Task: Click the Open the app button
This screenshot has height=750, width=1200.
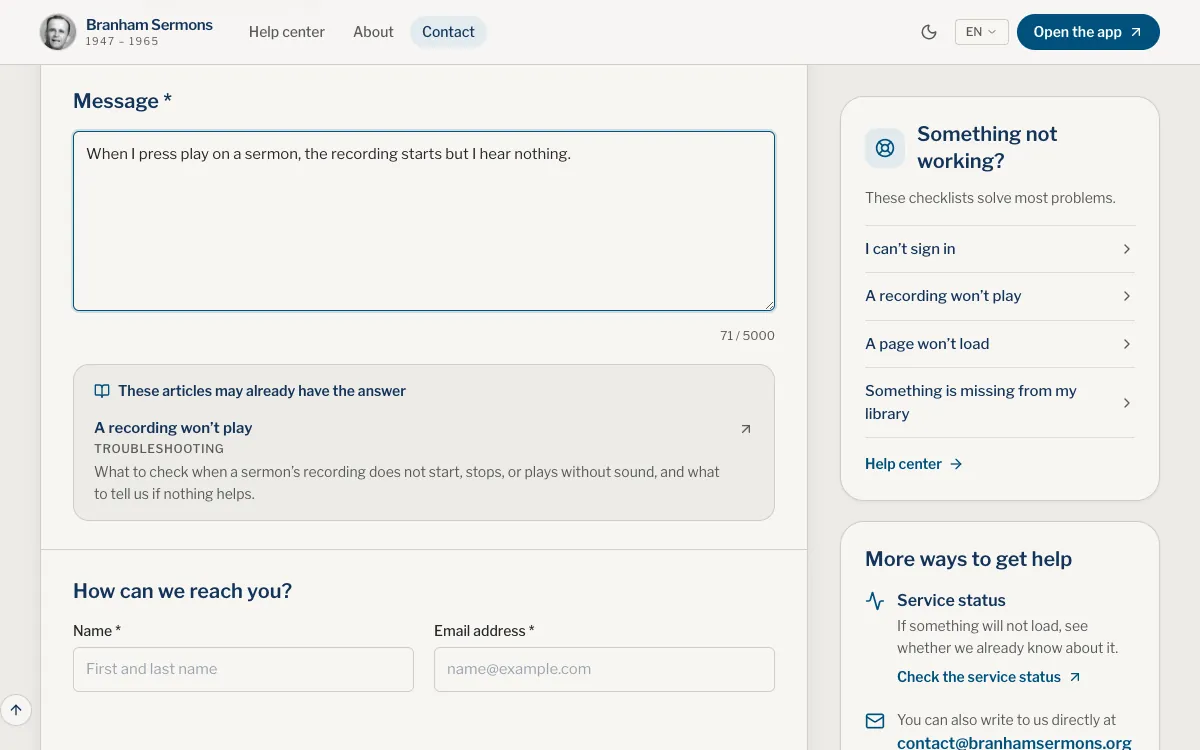Action: click(1088, 32)
